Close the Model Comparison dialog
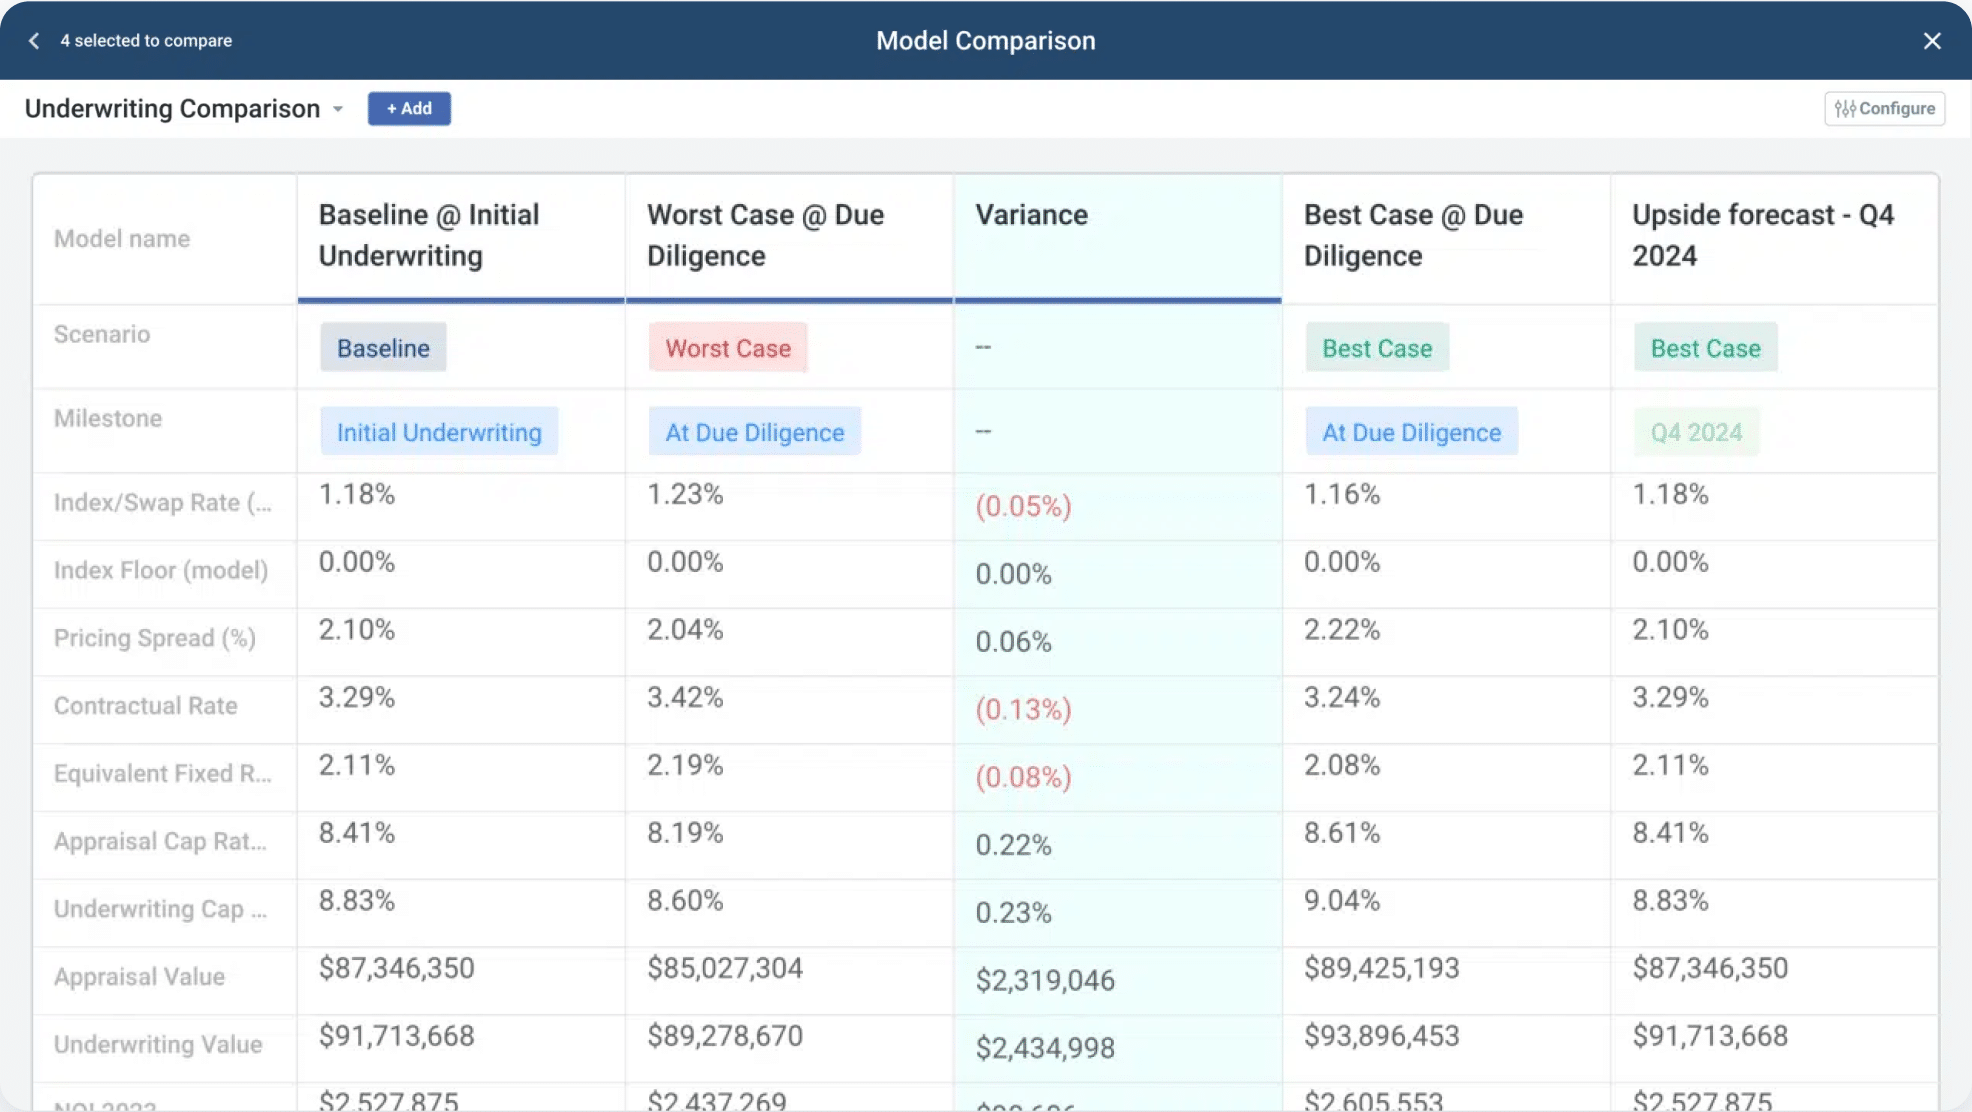Viewport: 1972px width, 1112px height. 1932,41
